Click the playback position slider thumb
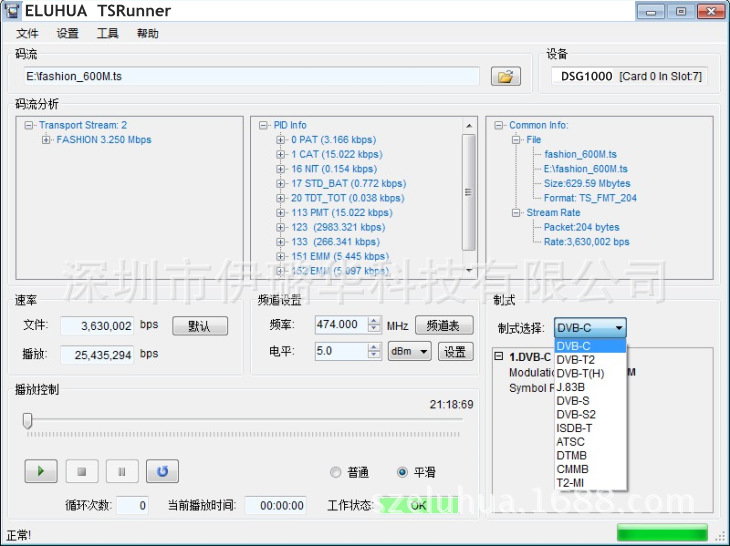The image size is (730, 546). pos(27,420)
